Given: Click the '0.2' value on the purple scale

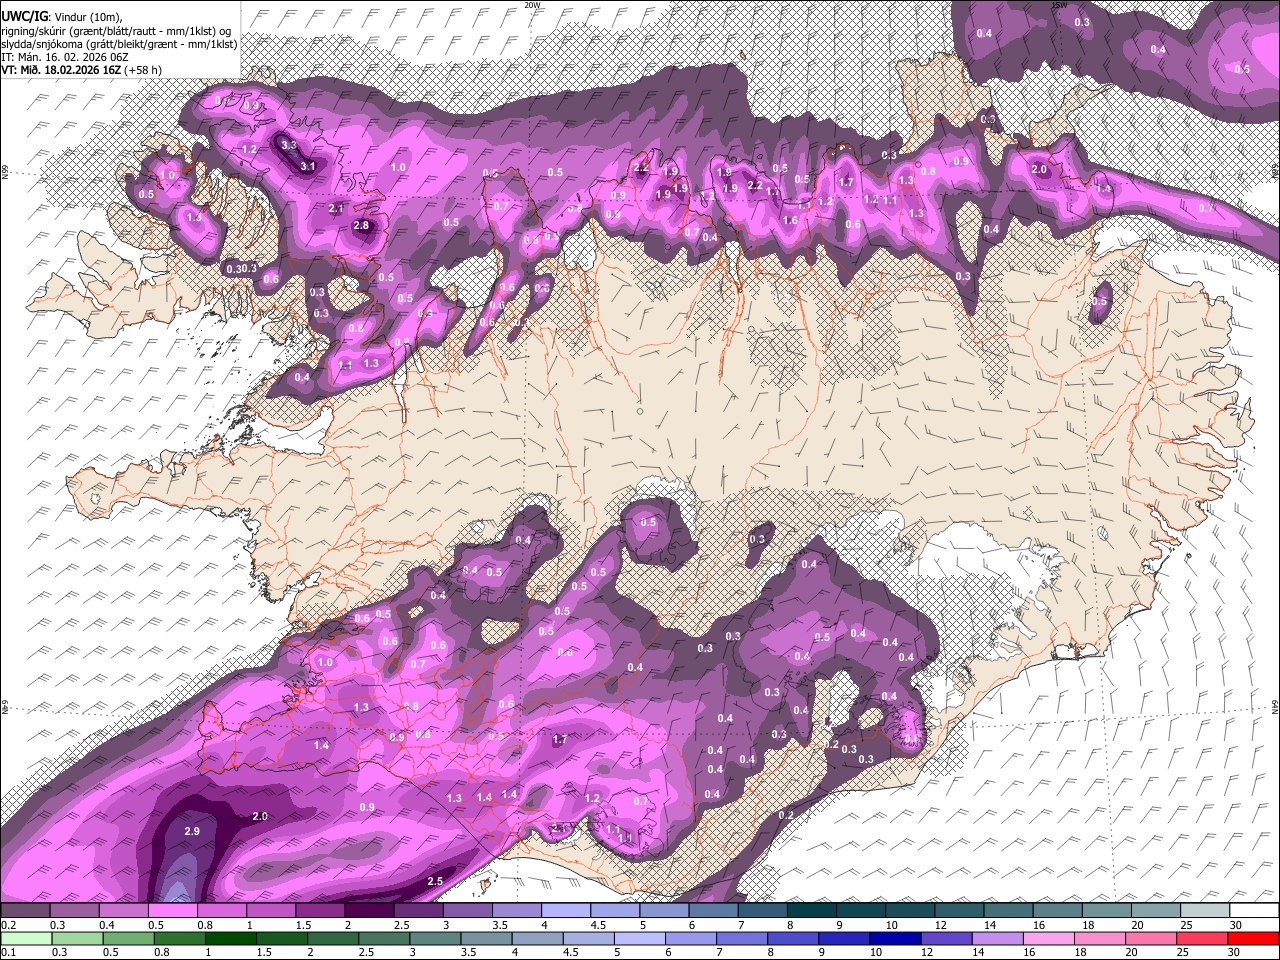Looking at the screenshot, I should 8,925.
